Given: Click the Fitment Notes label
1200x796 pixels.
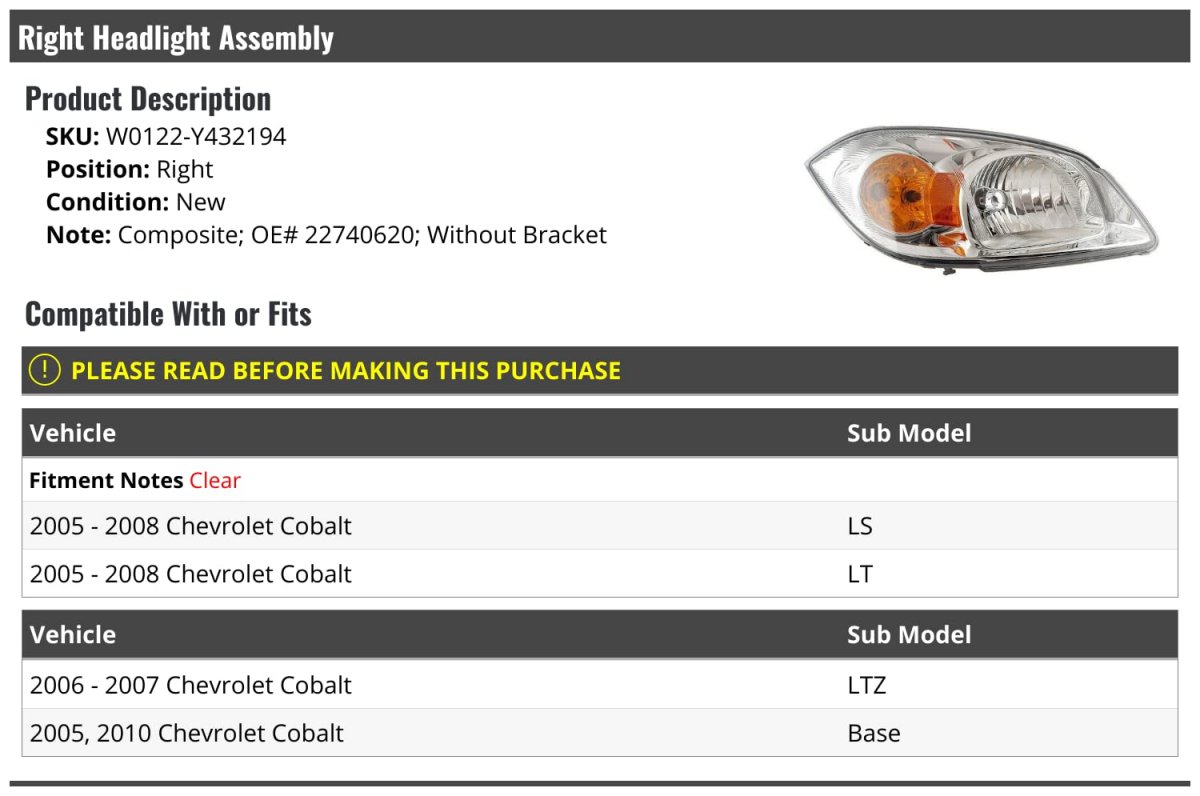Looking at the screenshot, I should point(106,480).
